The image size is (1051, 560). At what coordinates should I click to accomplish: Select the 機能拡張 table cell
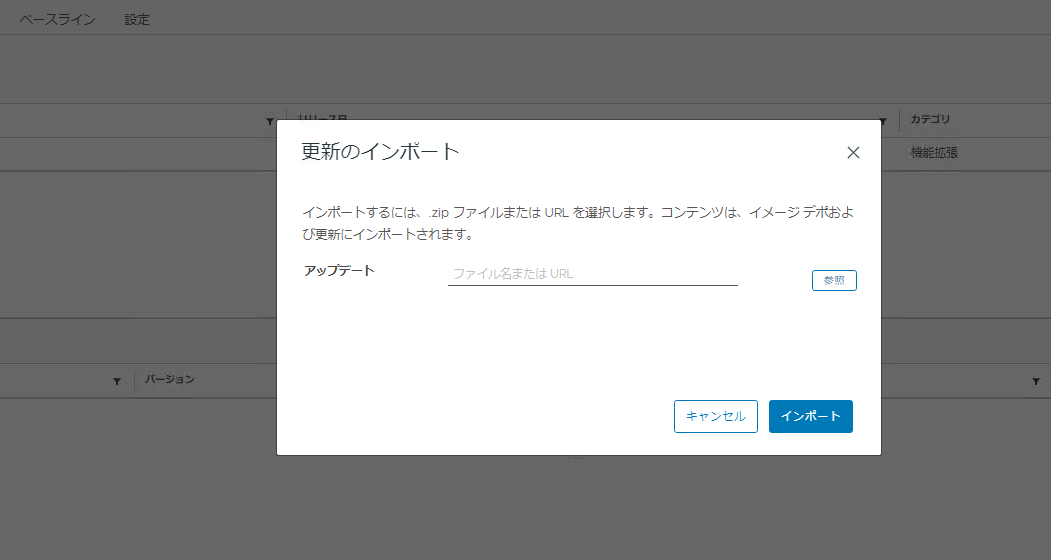(x=934, y=153)
